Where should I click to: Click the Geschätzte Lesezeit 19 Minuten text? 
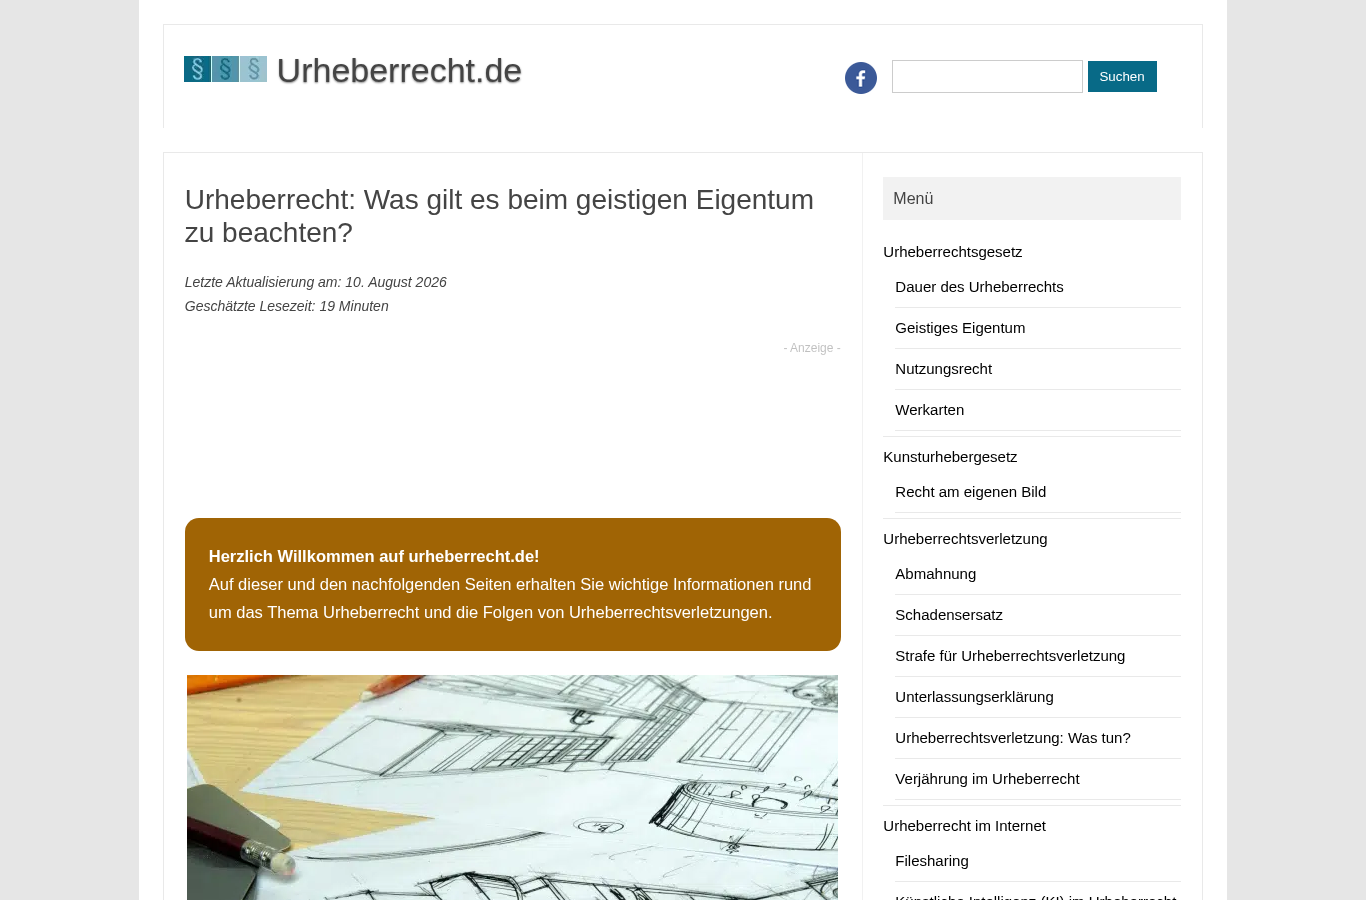pos(287,306)
